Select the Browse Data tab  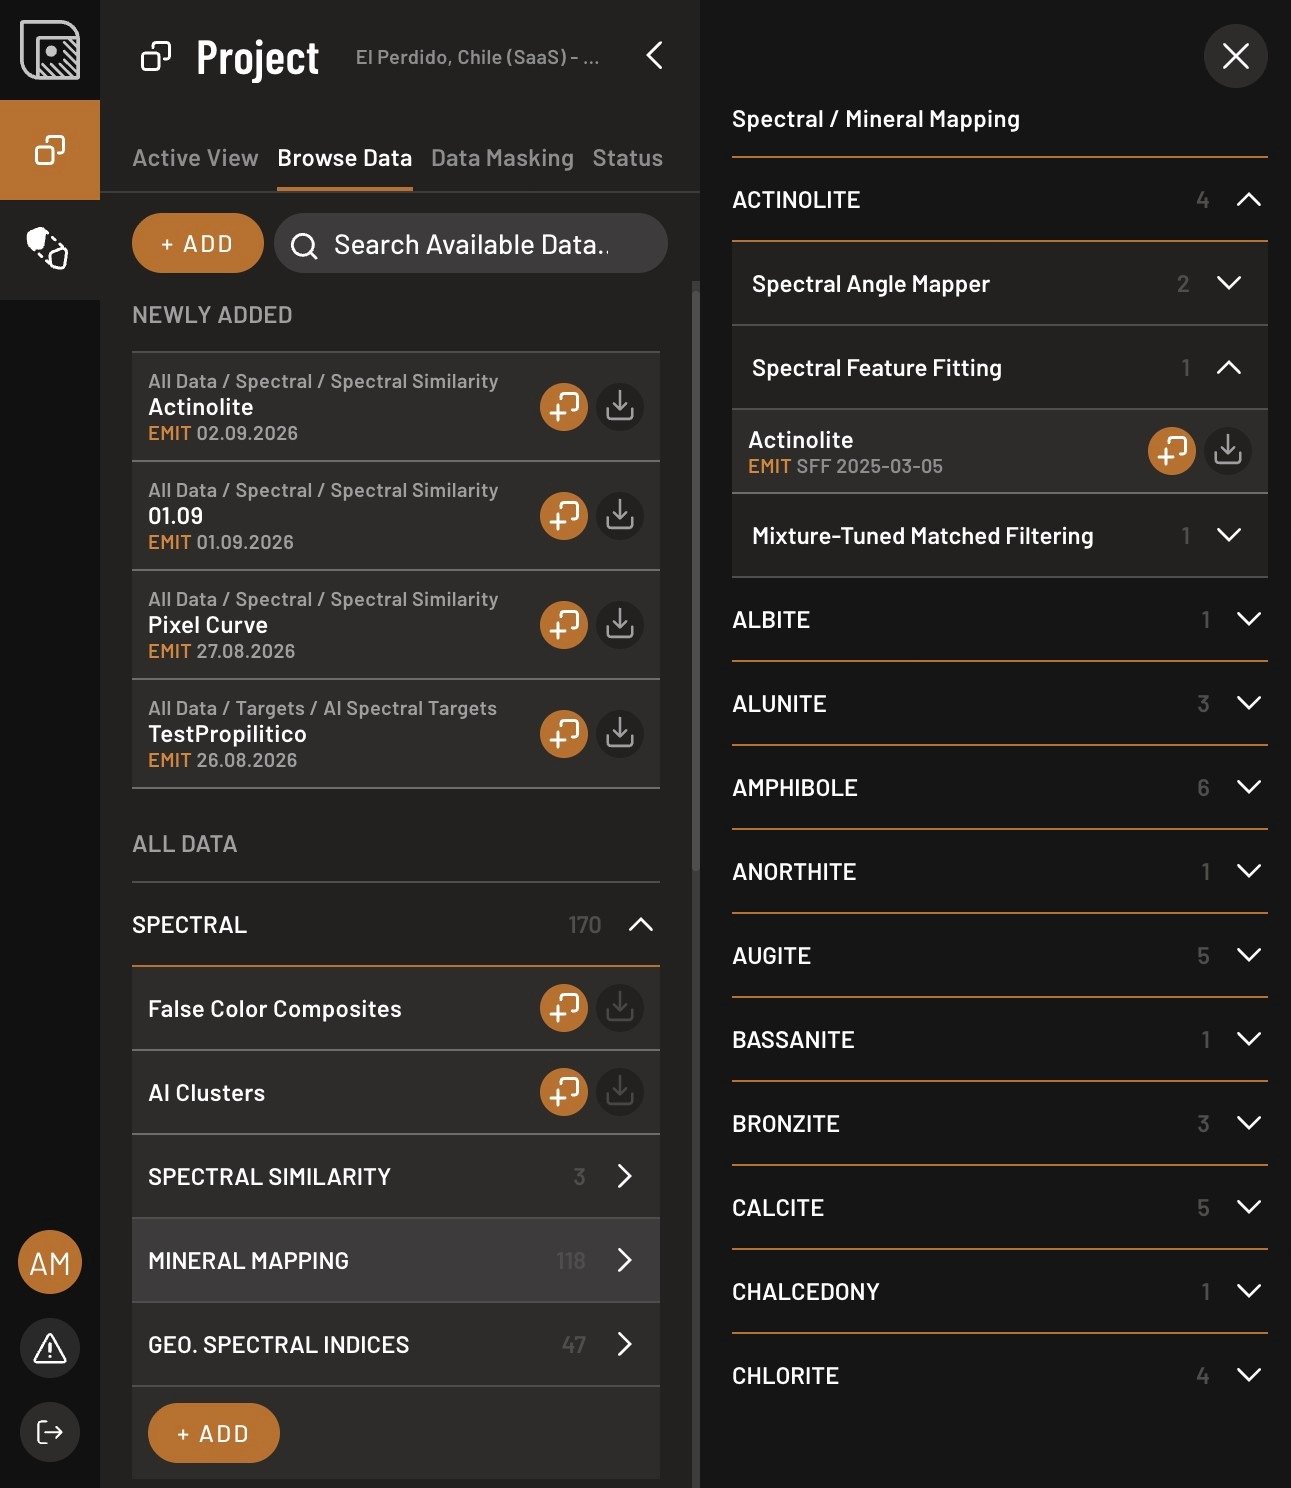(345, 158)
